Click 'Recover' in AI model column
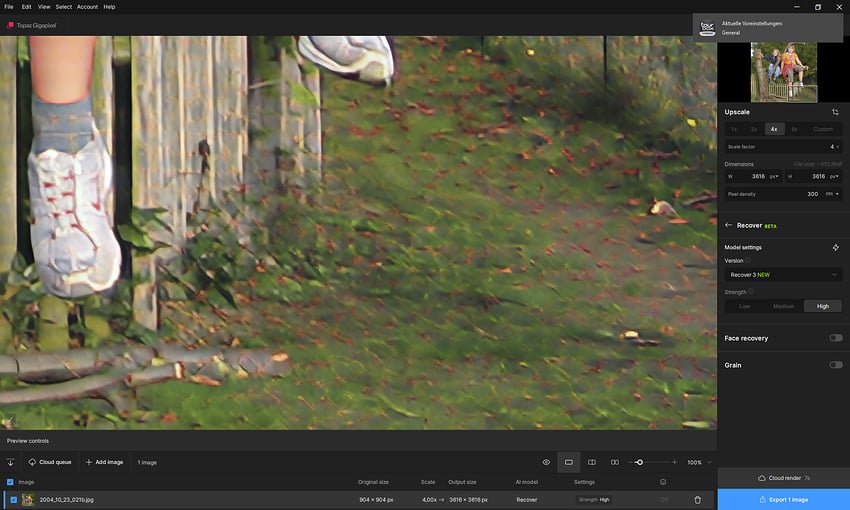Viewport: 850px width, 510px height. pyautogui.click(x=526, y=500)
